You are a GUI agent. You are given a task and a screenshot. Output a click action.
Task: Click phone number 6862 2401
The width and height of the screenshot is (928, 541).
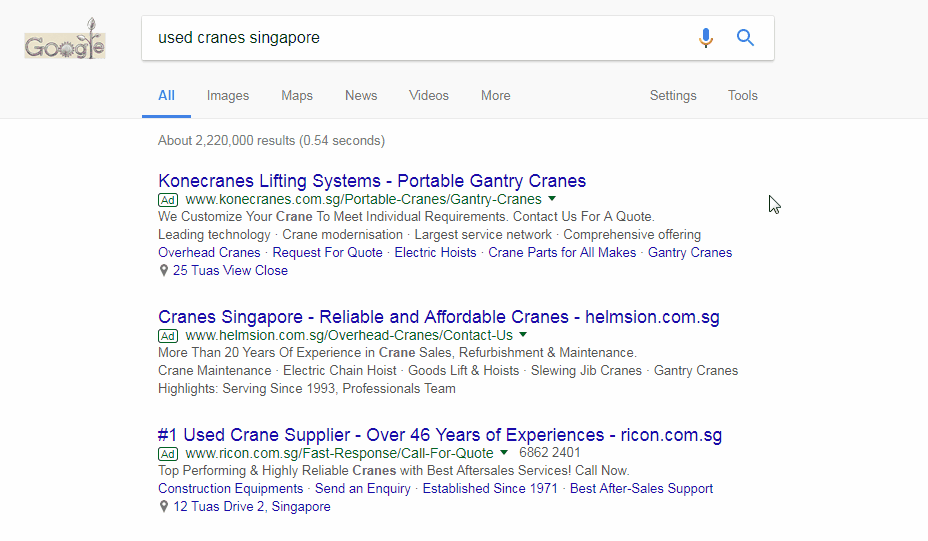coord(549,453)
